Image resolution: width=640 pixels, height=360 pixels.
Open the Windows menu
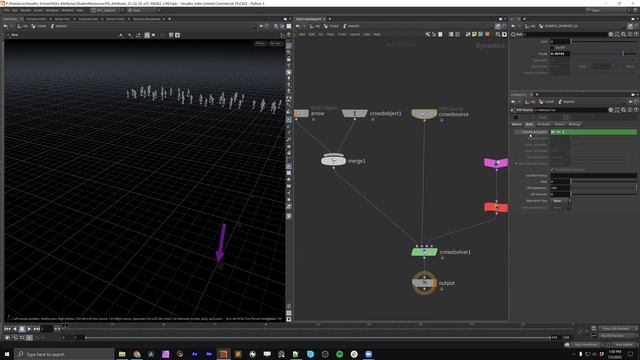52,10
